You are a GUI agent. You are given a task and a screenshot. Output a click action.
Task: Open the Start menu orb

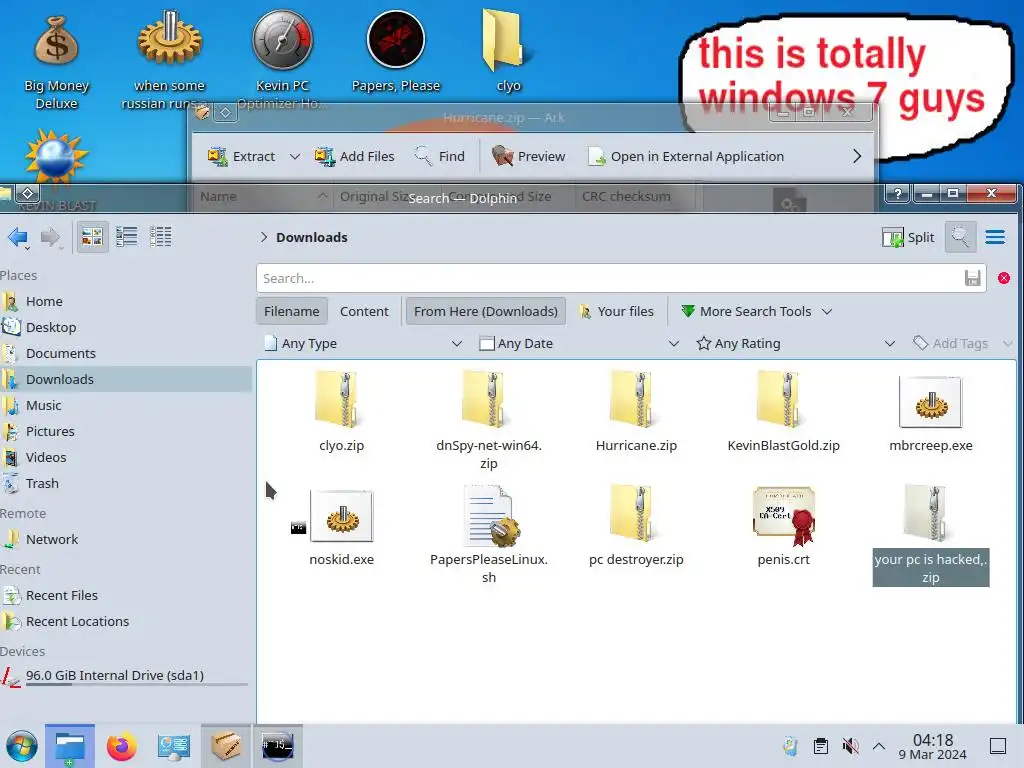[22, 746]
